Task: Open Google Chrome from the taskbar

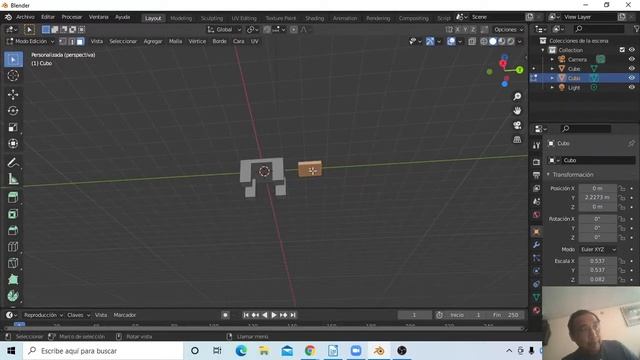Action: [310, 351]
